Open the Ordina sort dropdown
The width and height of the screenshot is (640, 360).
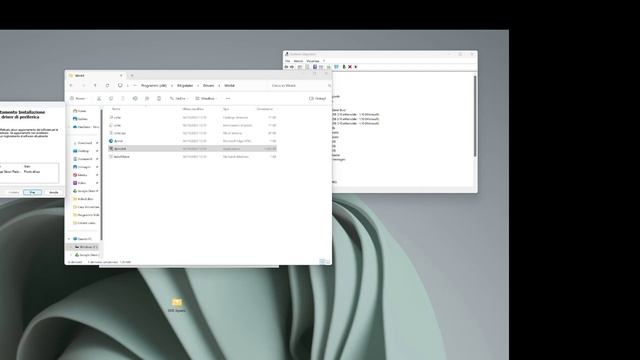point(178,98)
